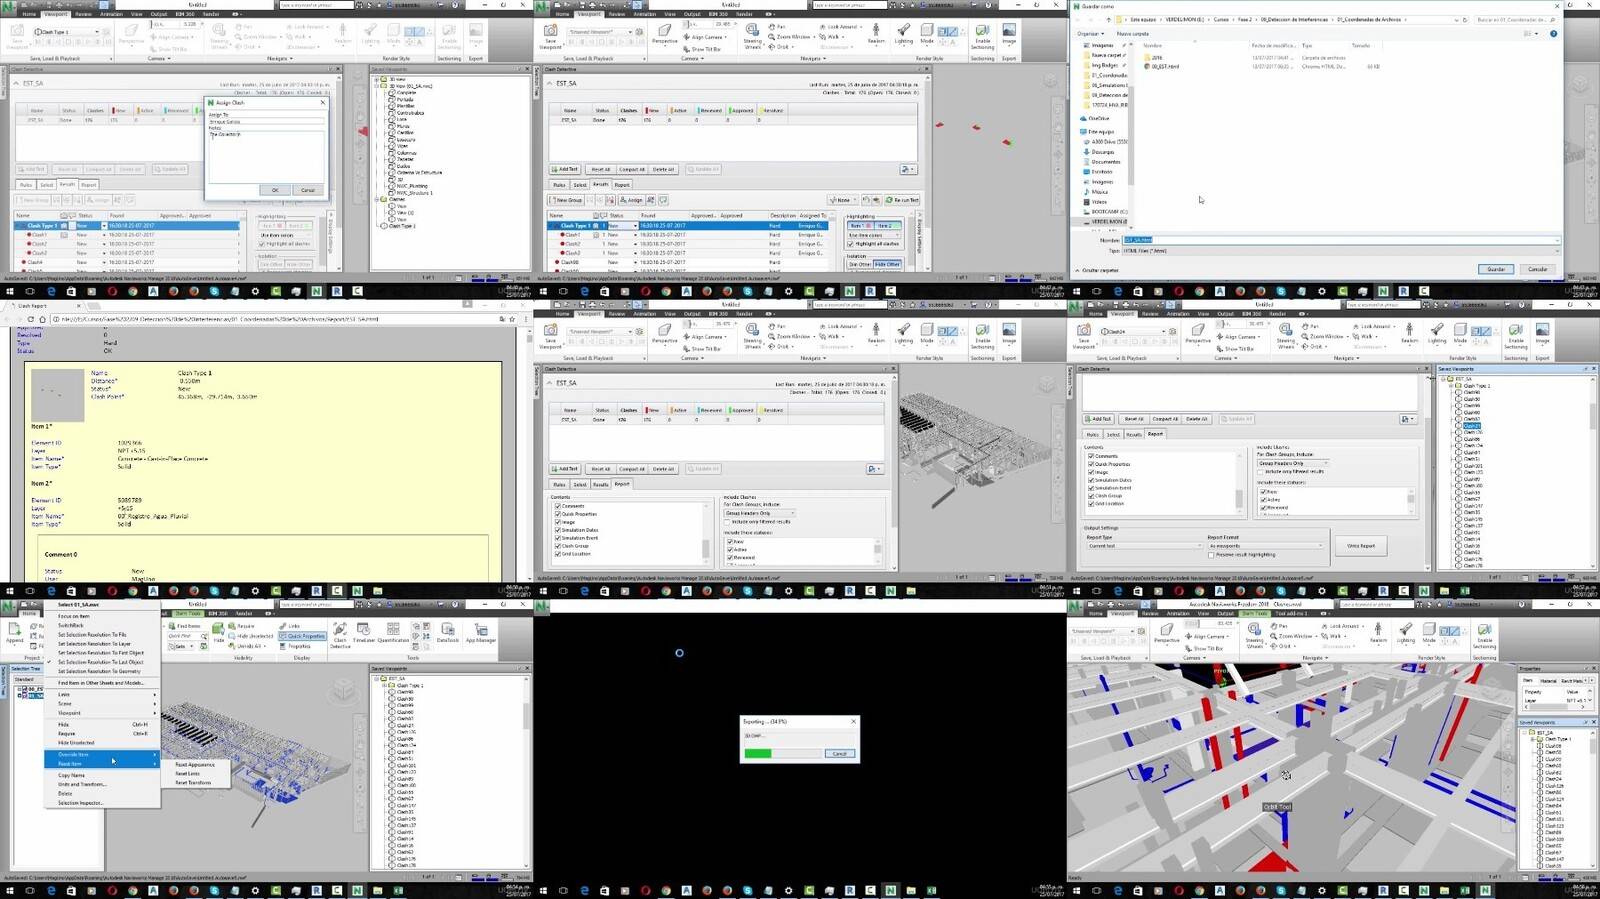
Task: Open the Report Type dropdown showing Current test
Action: 1145,546
